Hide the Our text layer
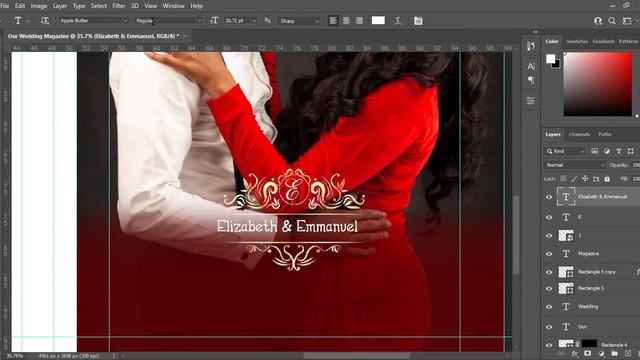The width and height of the screenshot is (640, 360). [x=549, y=327]
